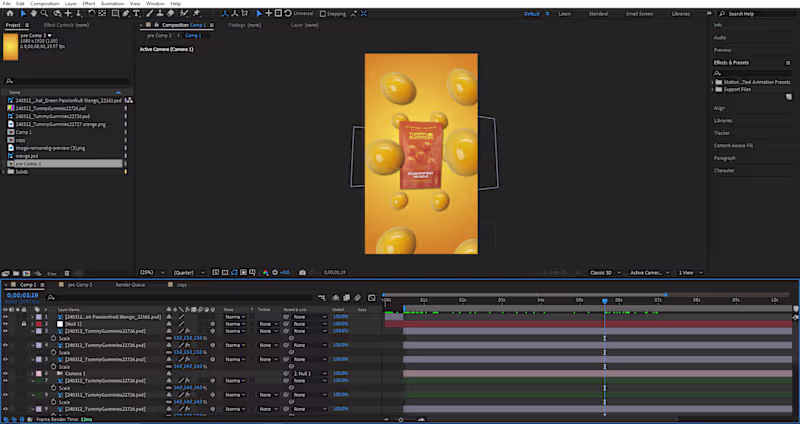Toggle visibility eye of layer 3
Screen dimensions: 800x424
pyautogui.click(x=5, y=331)
